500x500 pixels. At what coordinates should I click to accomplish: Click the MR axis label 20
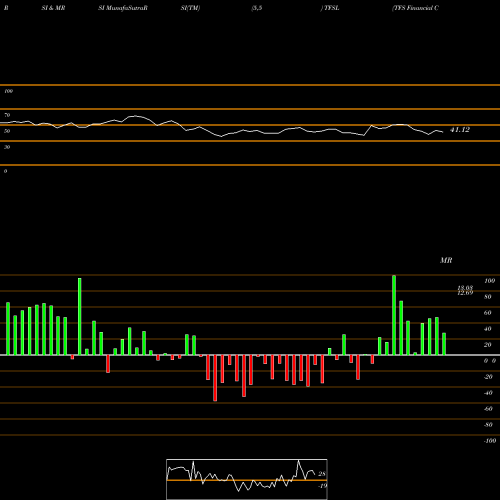(x=488, y=345)
